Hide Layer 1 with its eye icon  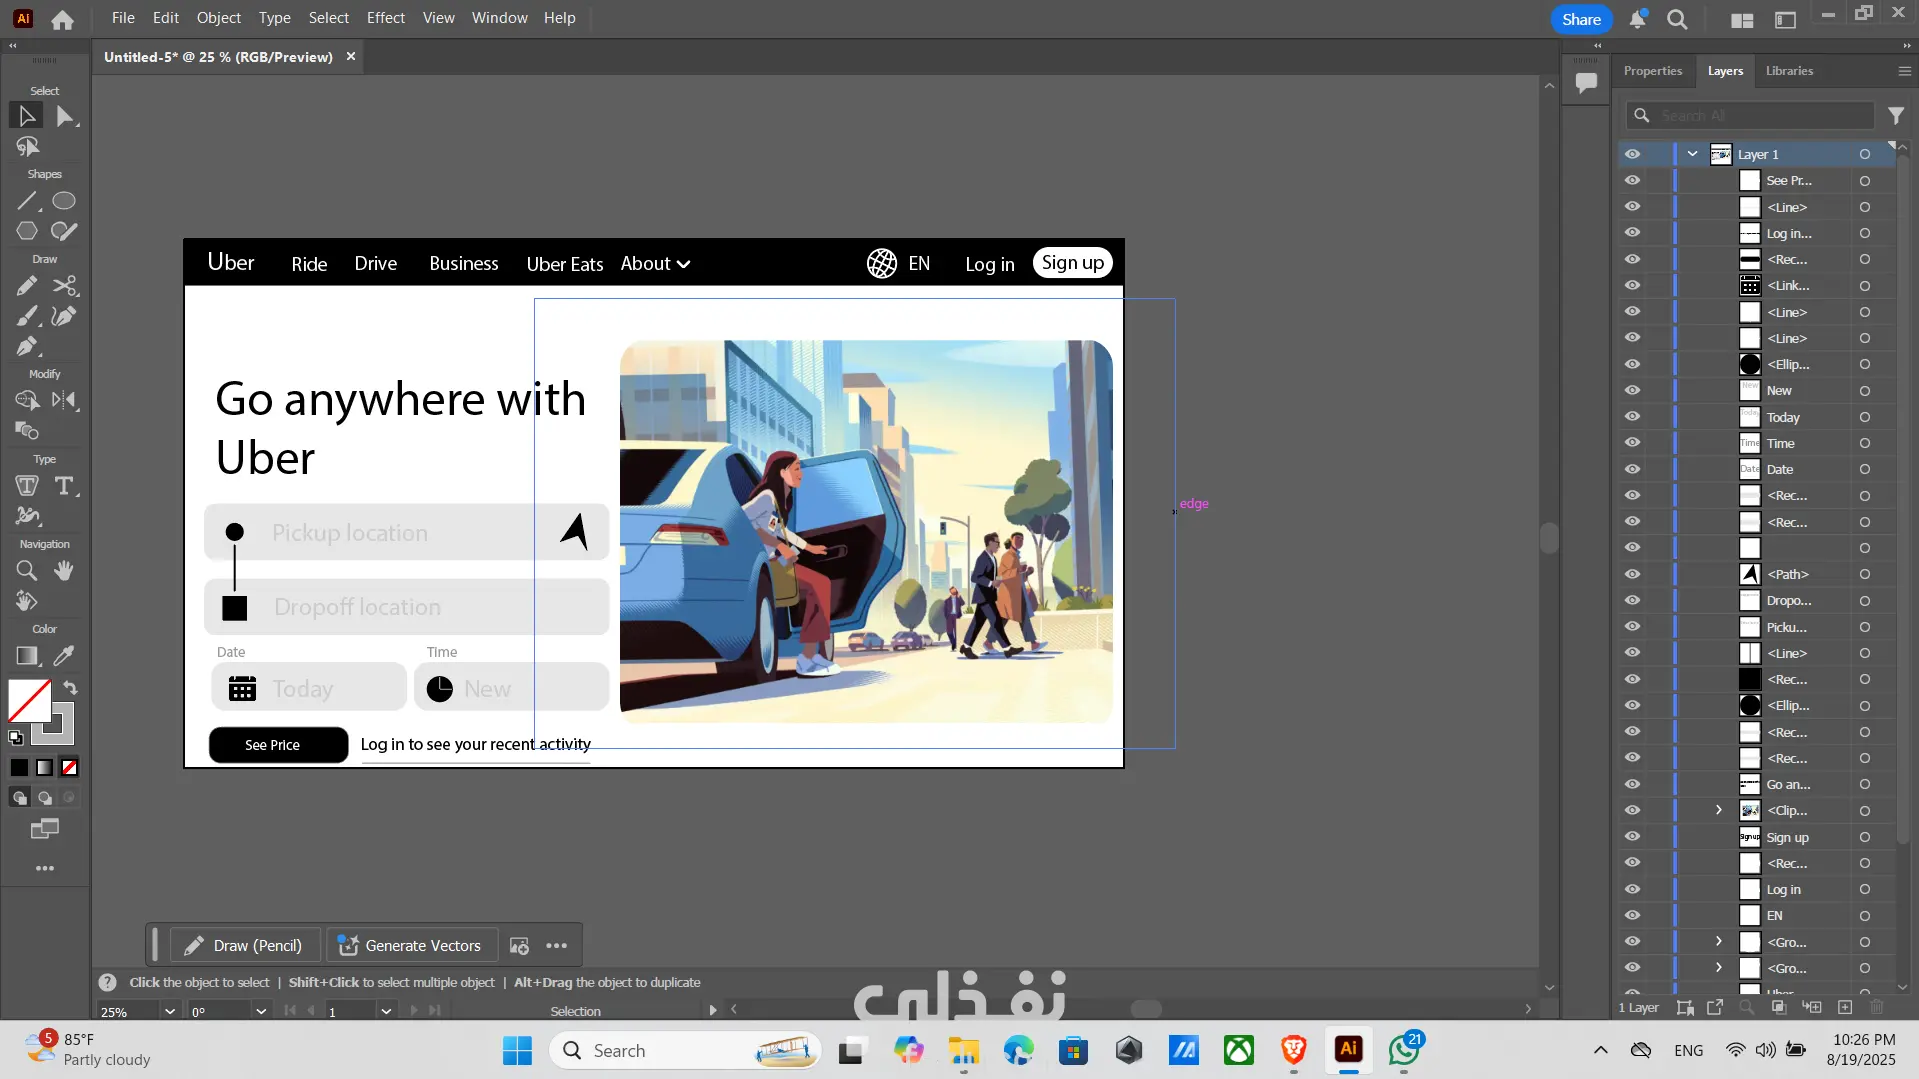point(1632,154)
